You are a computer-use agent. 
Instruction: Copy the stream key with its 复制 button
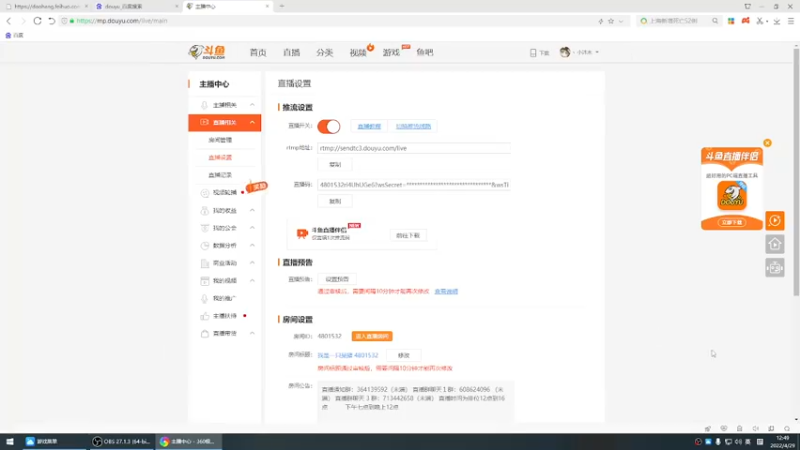pos(335,202)
